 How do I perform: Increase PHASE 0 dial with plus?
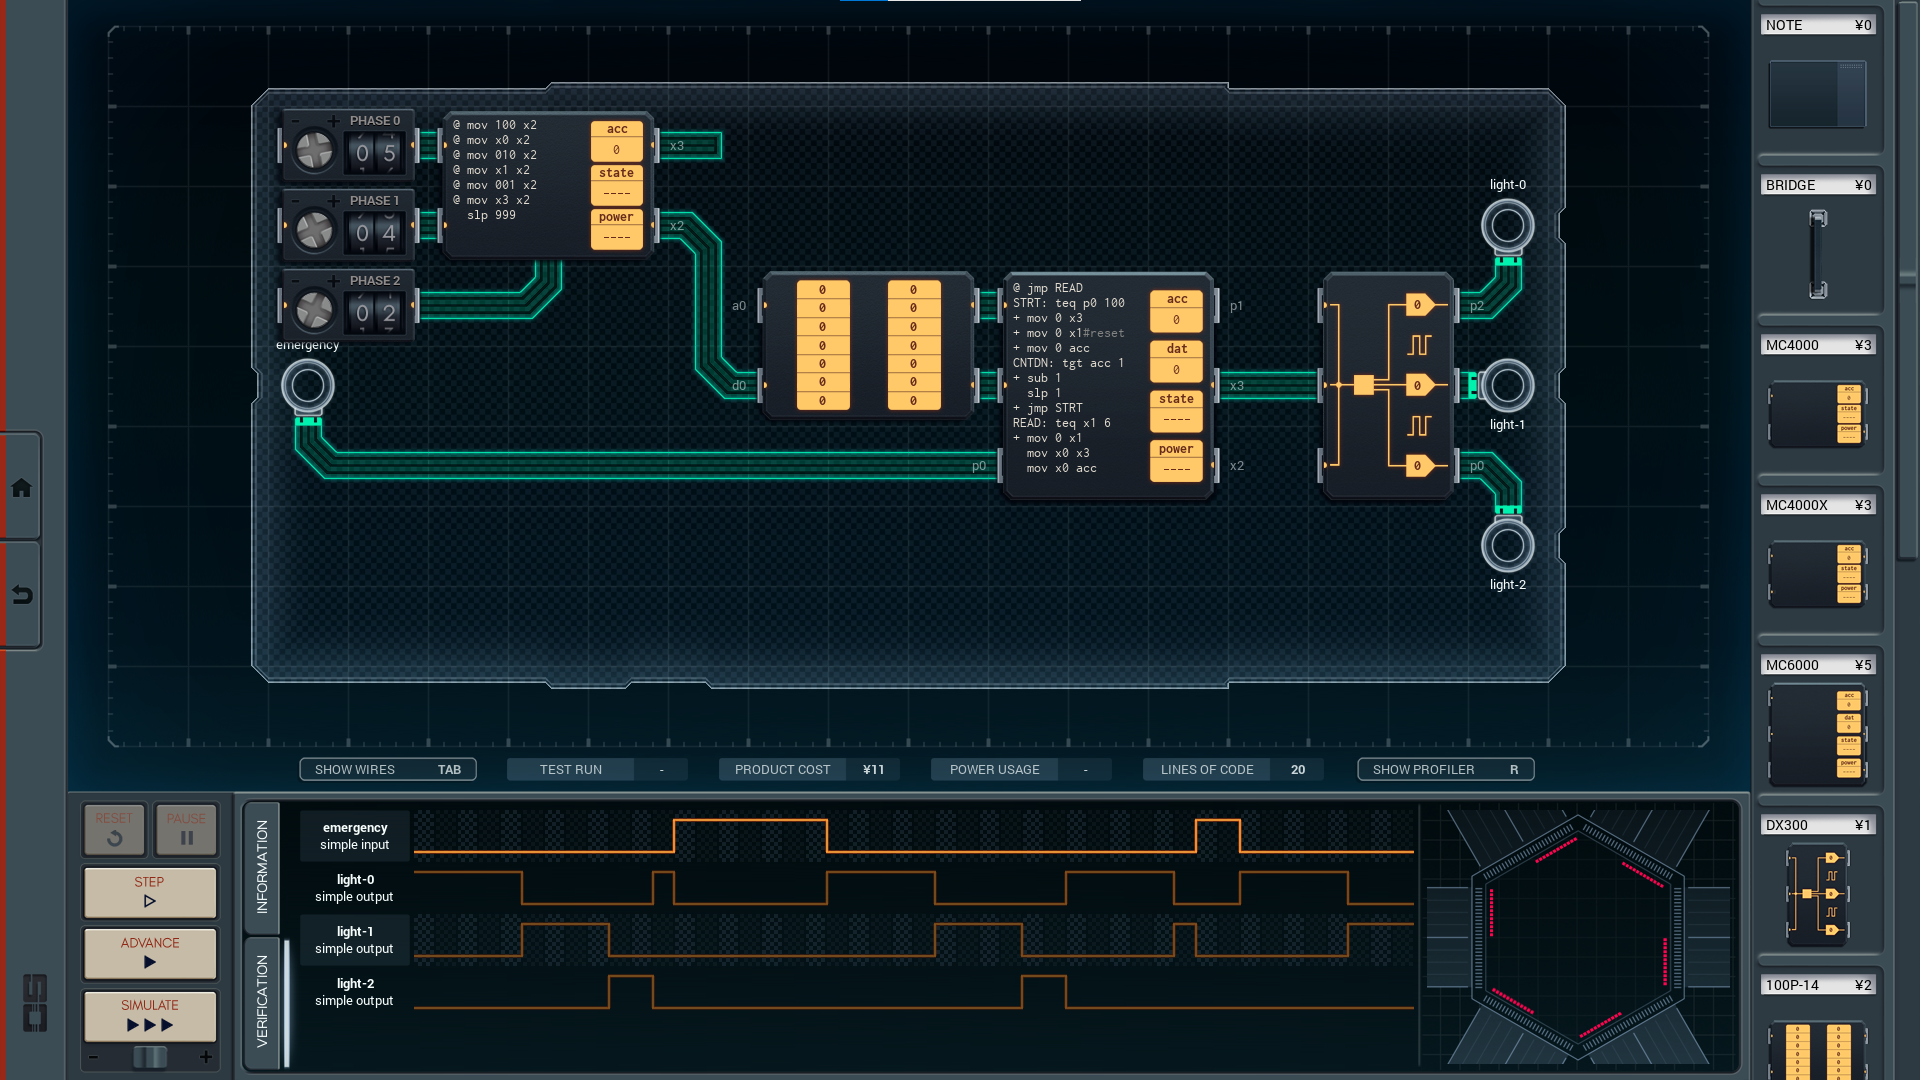333,121
